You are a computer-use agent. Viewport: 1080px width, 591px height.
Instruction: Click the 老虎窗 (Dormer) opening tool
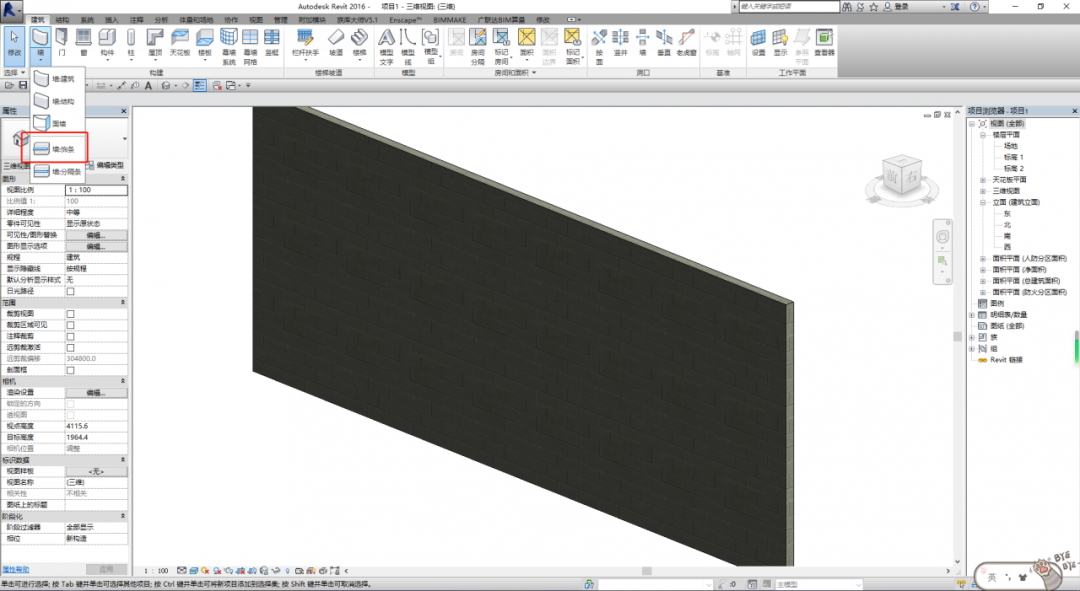click(x=686, y=43)
